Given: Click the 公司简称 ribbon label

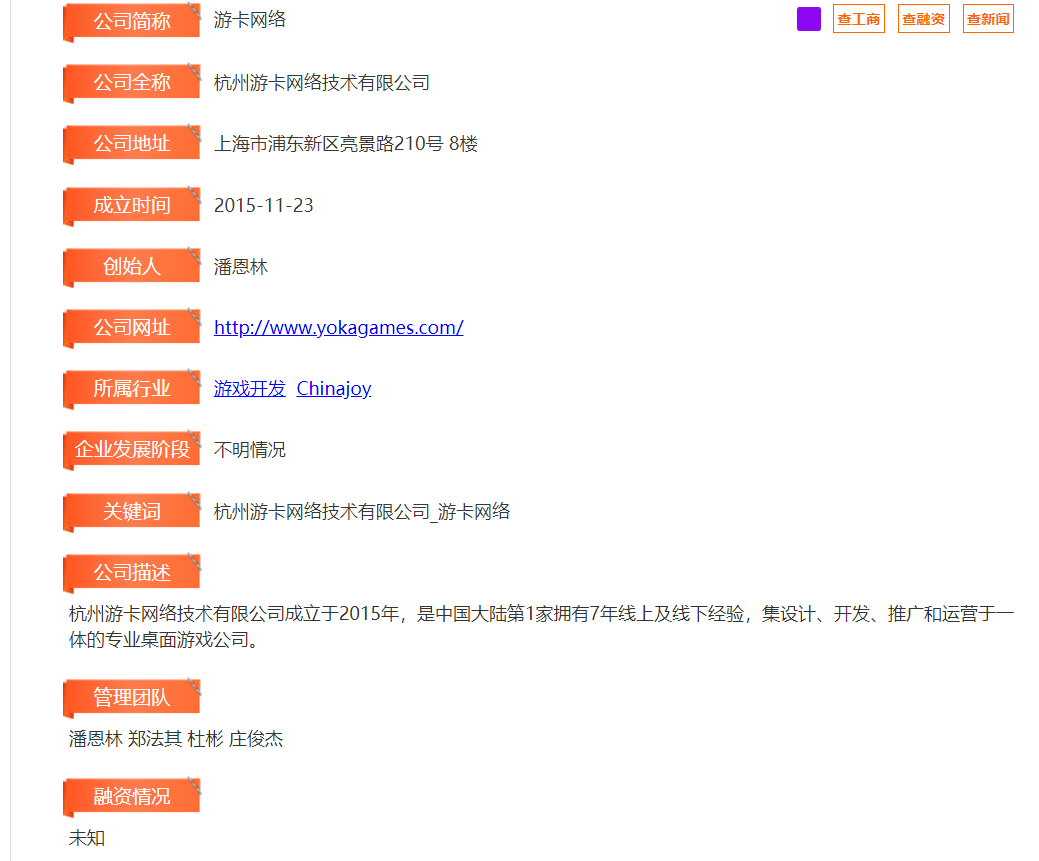Looking at the screenshot, I should coord(131,20).
